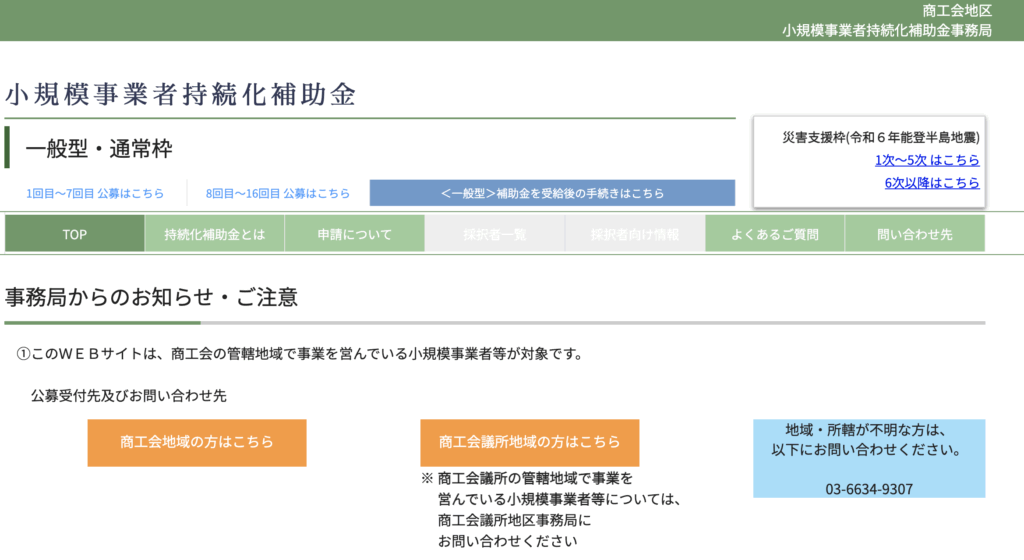Open the 持続化補助金とは tab
Viewport: 1024px width, 560px height.
point(214,234)
